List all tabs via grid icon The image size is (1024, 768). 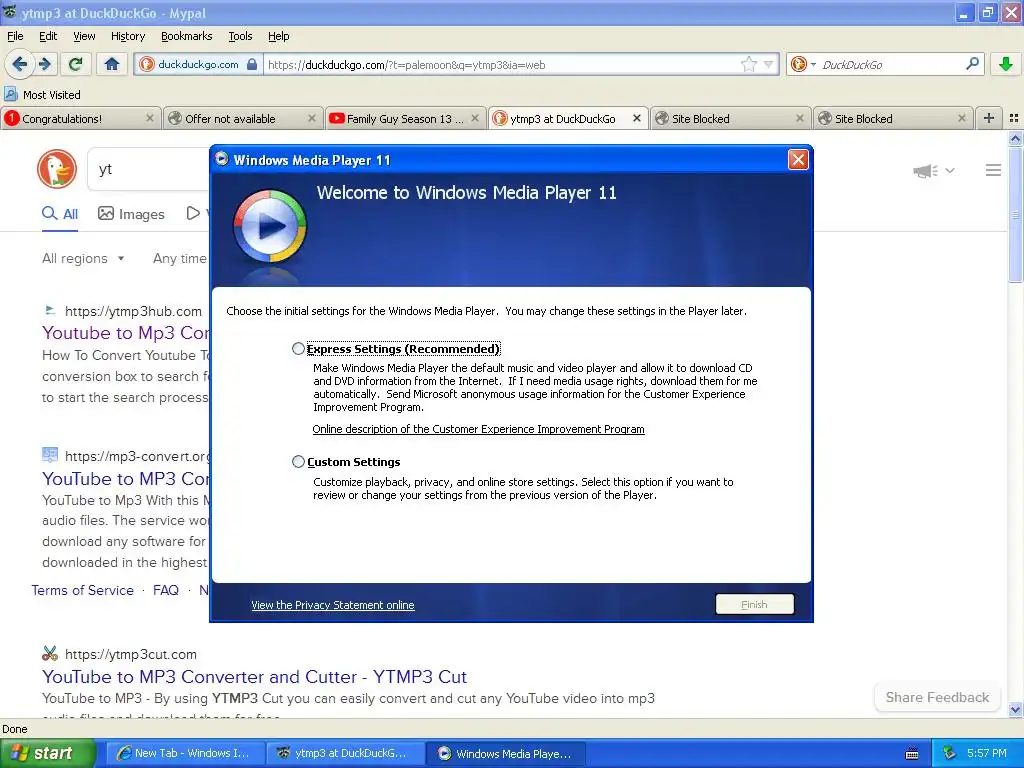(1014, 118)
